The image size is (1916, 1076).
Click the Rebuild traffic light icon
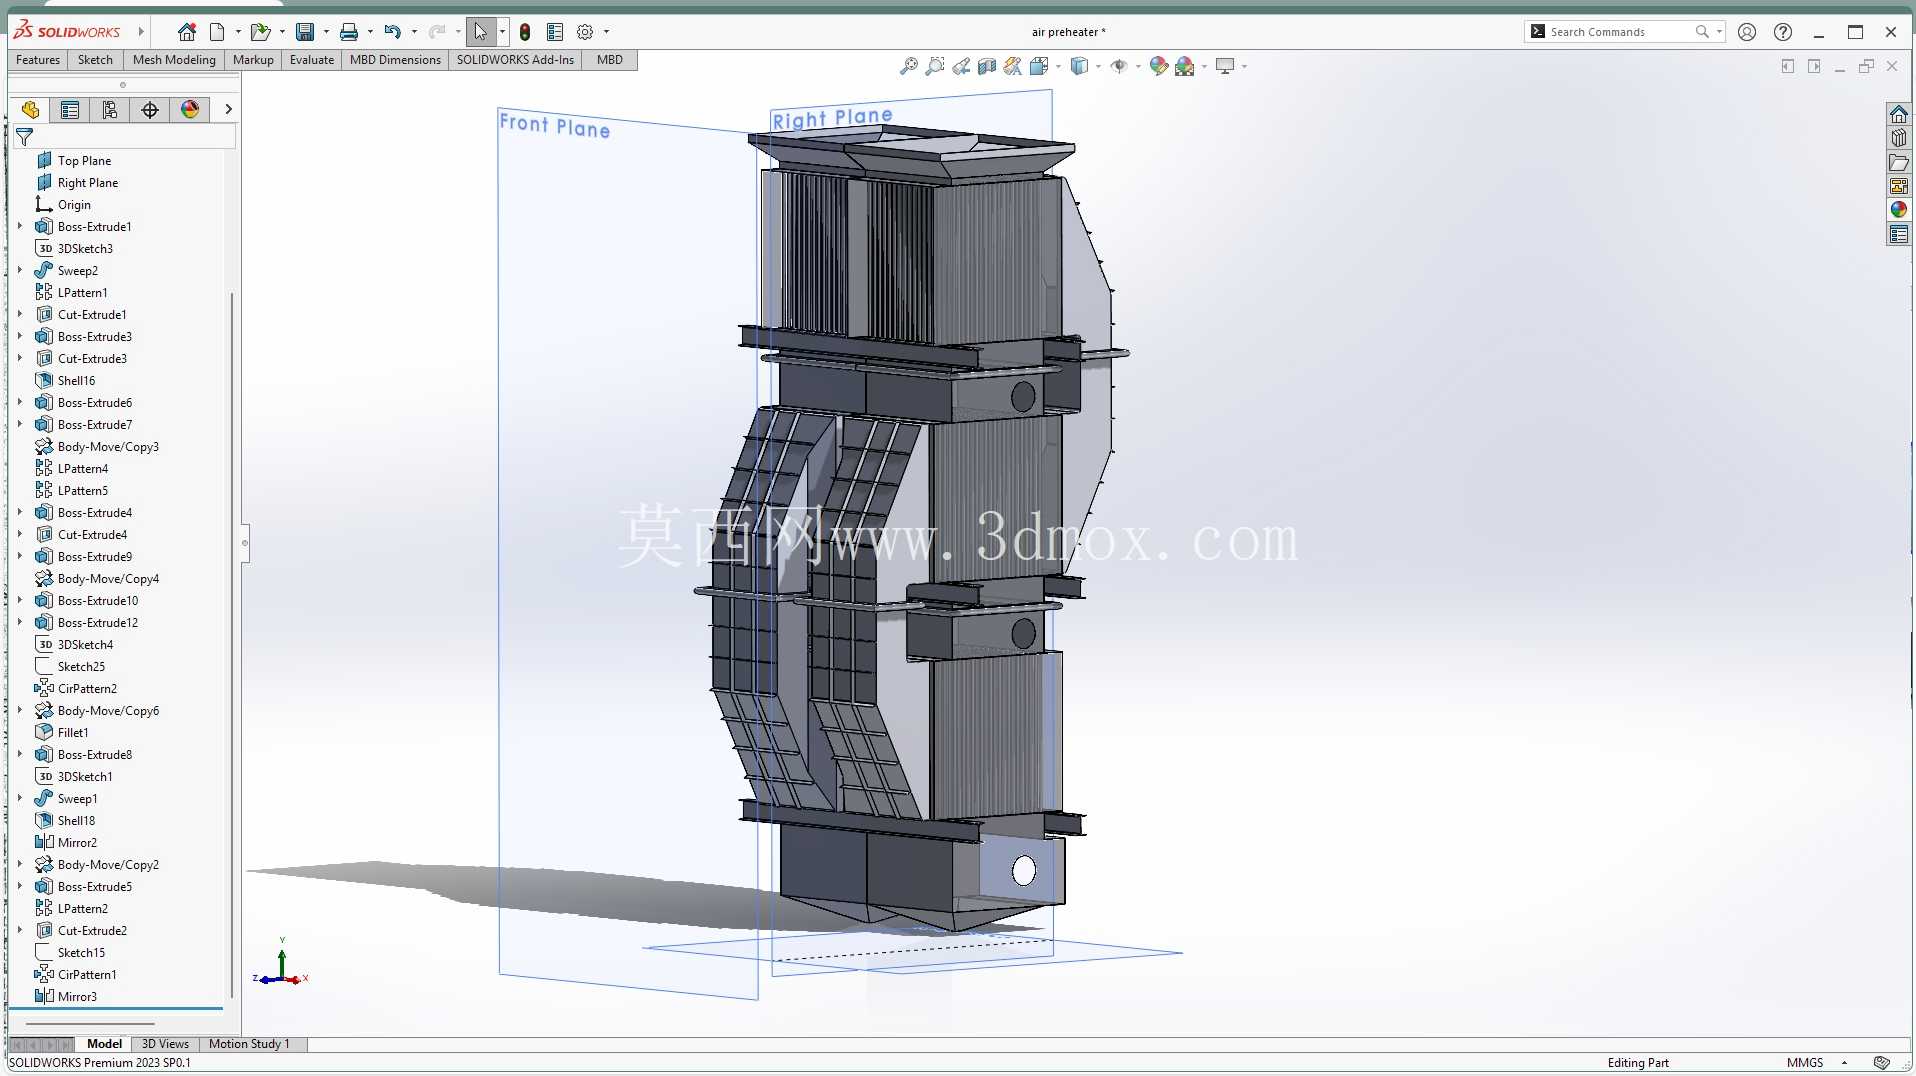click(525, 32)
